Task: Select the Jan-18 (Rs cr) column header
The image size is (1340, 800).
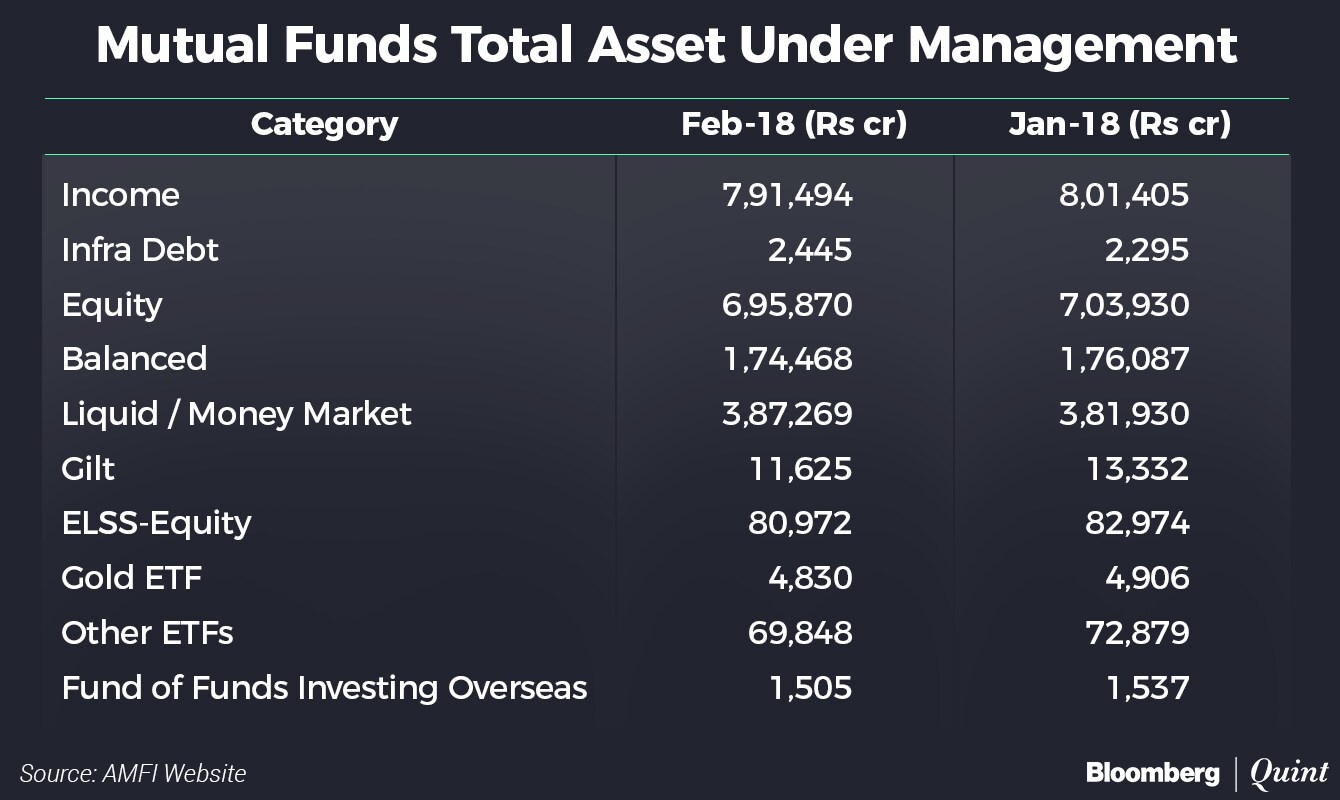Action: pyautogui.click(x=1120, y=125)
